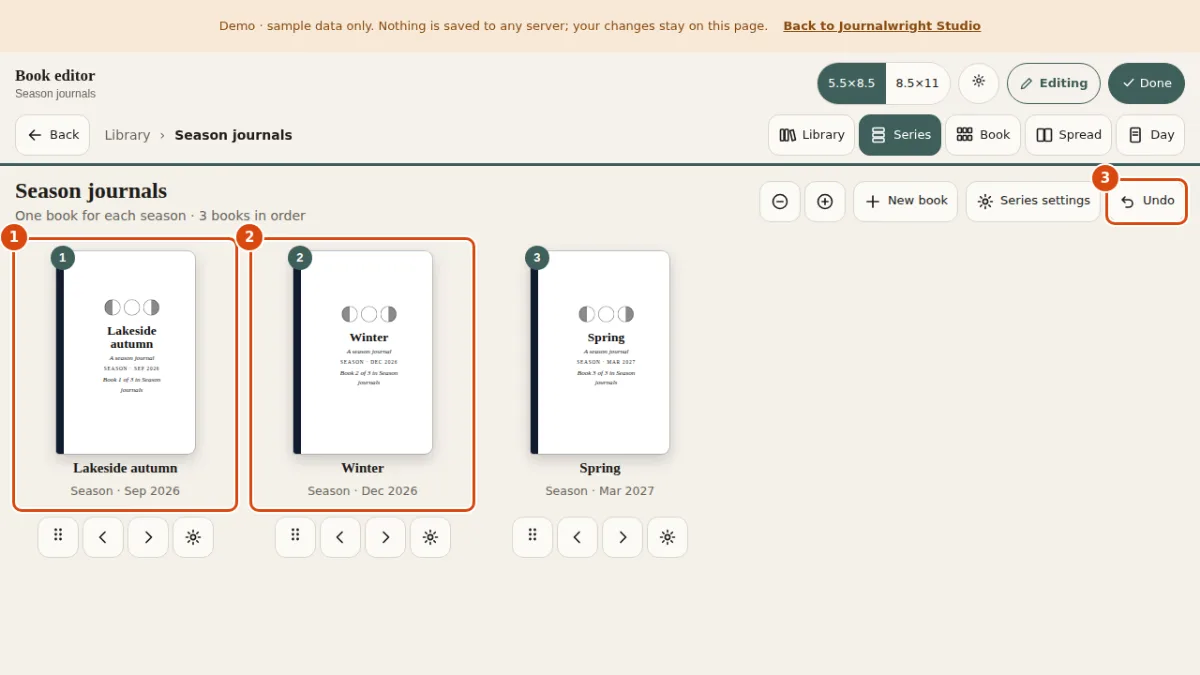The height and width of the screenshot is (675, 1200).
Task: Click the "Season · Sep 2026" caption
Action: (x=125, y=491)
